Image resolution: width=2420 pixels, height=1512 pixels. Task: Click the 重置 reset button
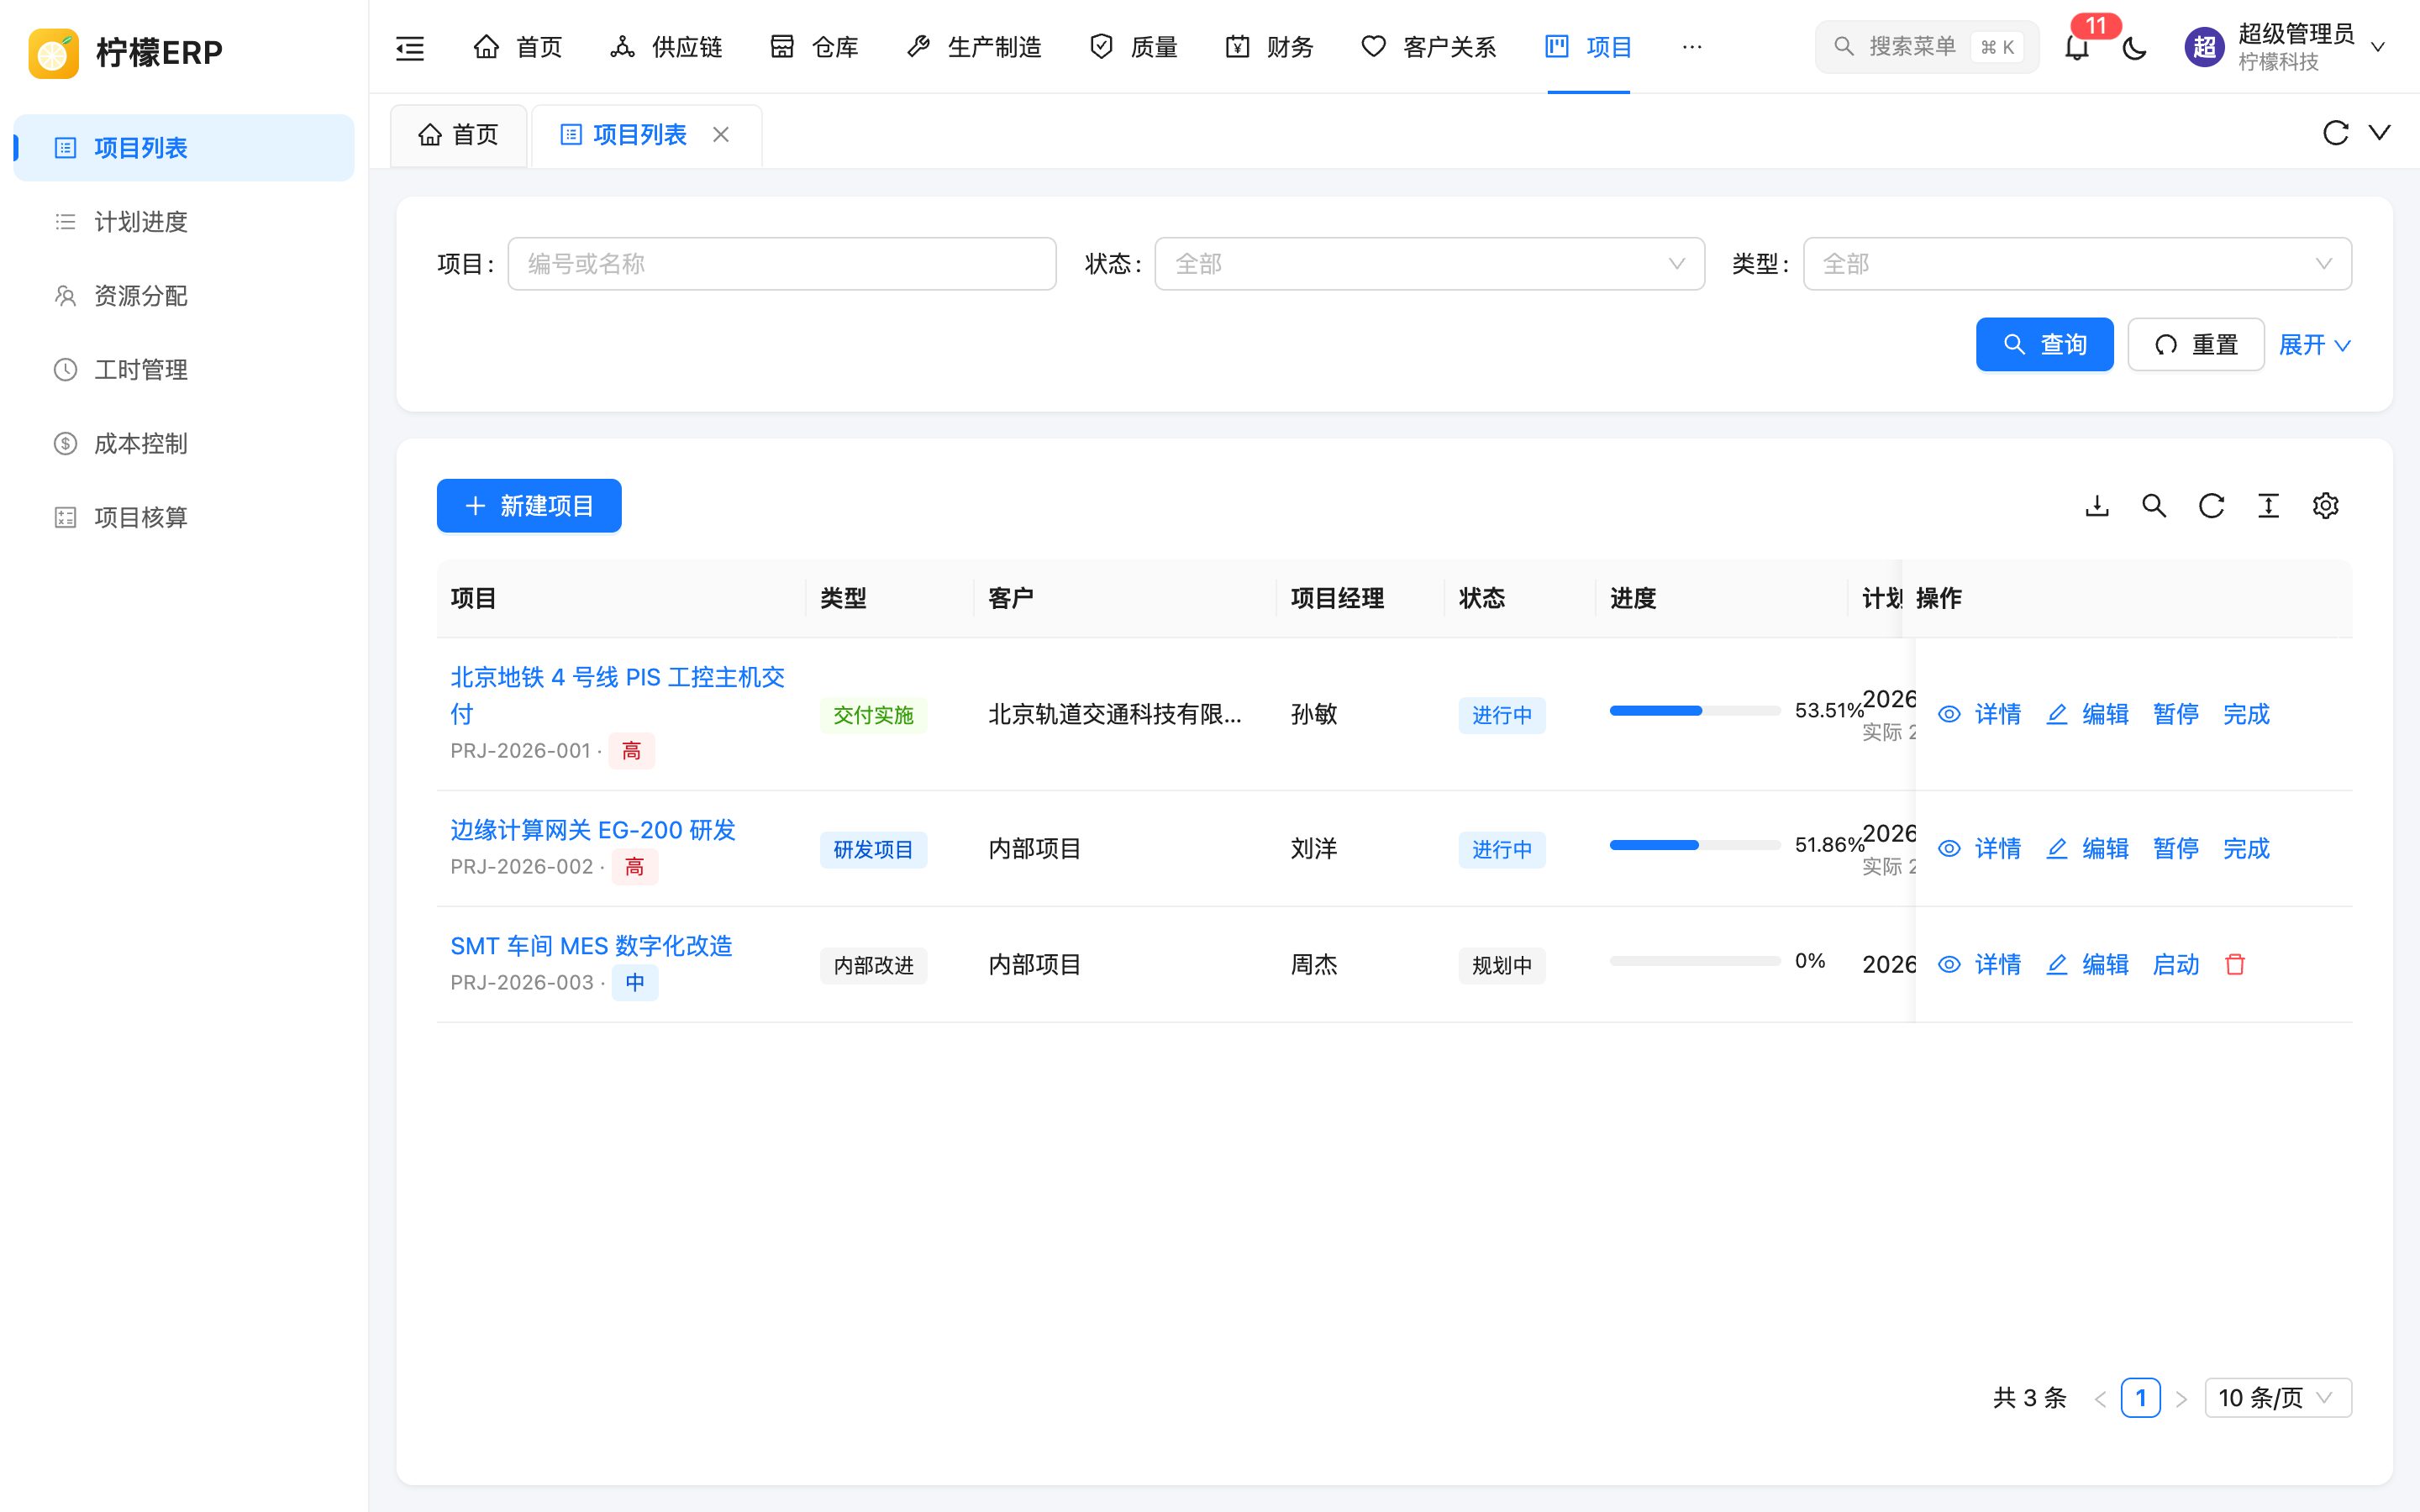click(2195, 345)
